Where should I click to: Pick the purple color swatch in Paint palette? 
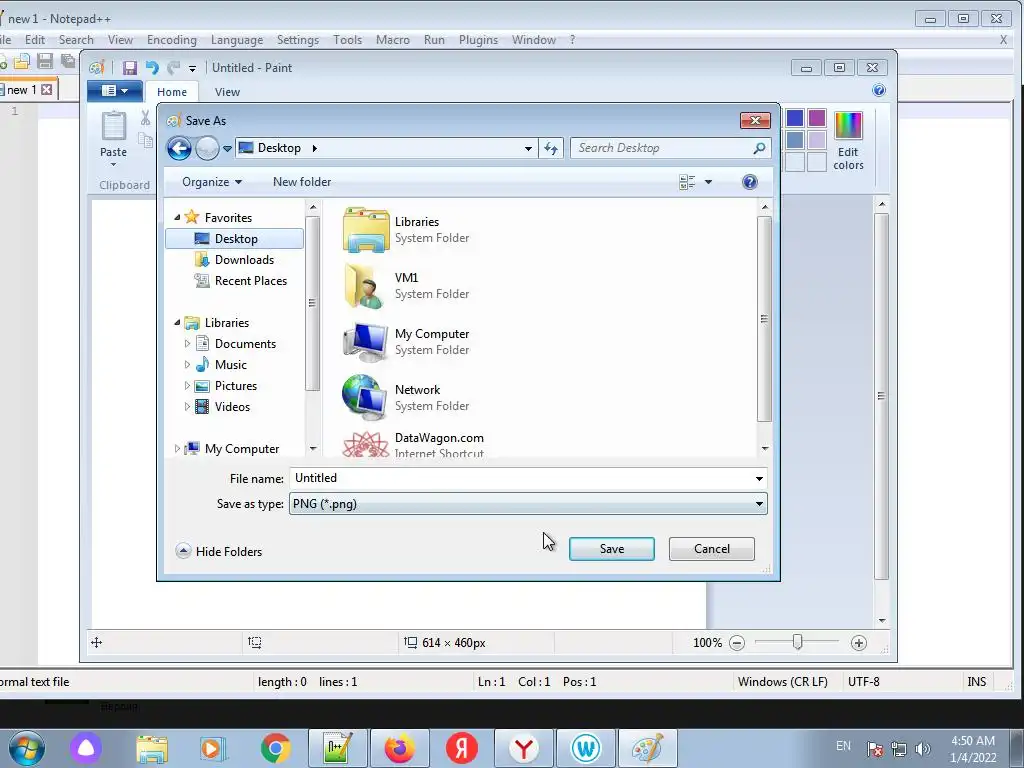[x=816, y=118]
